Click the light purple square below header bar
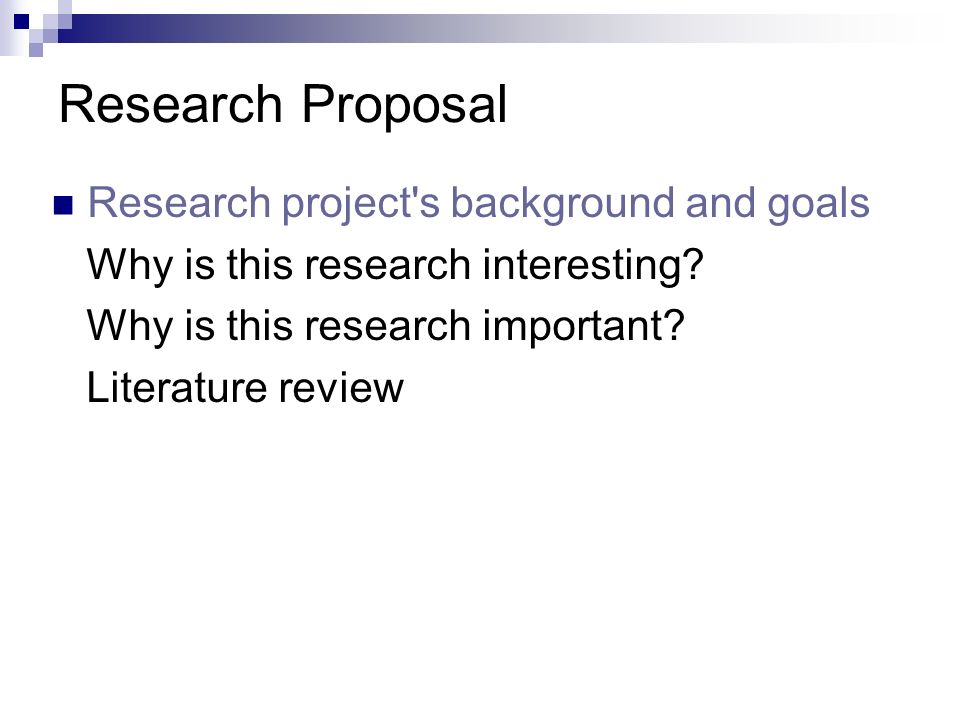The width and height of the screenshot is (960, 720). [x=36, y=50]
